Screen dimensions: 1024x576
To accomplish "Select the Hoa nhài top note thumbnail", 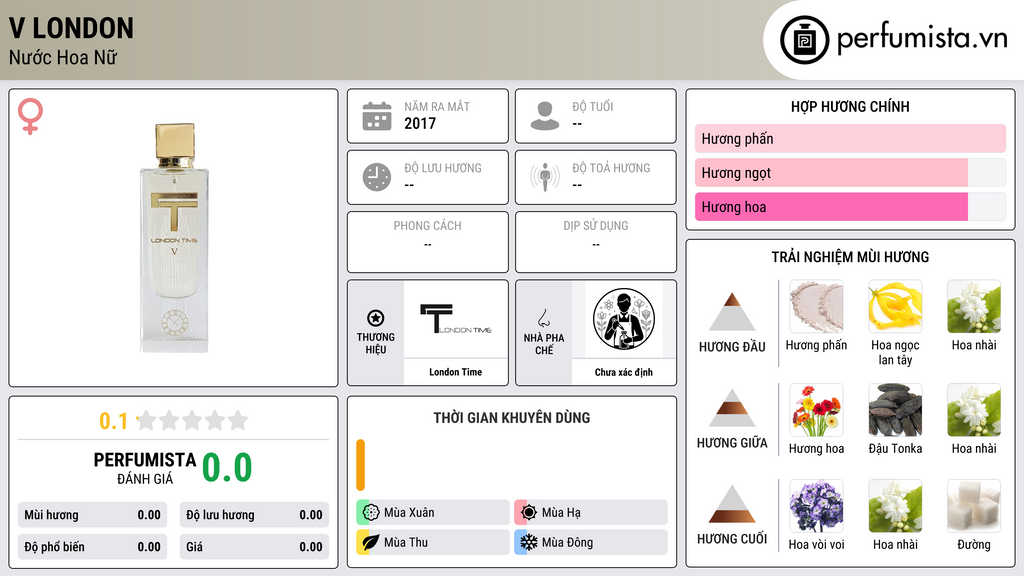I will click(x=974, y=306).
